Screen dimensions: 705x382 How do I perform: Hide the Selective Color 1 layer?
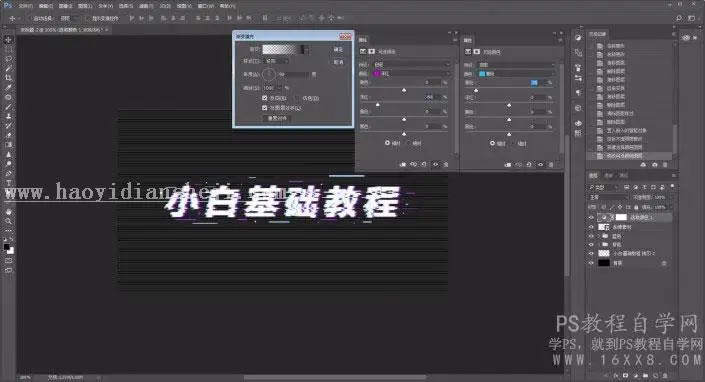click(591, 217)
